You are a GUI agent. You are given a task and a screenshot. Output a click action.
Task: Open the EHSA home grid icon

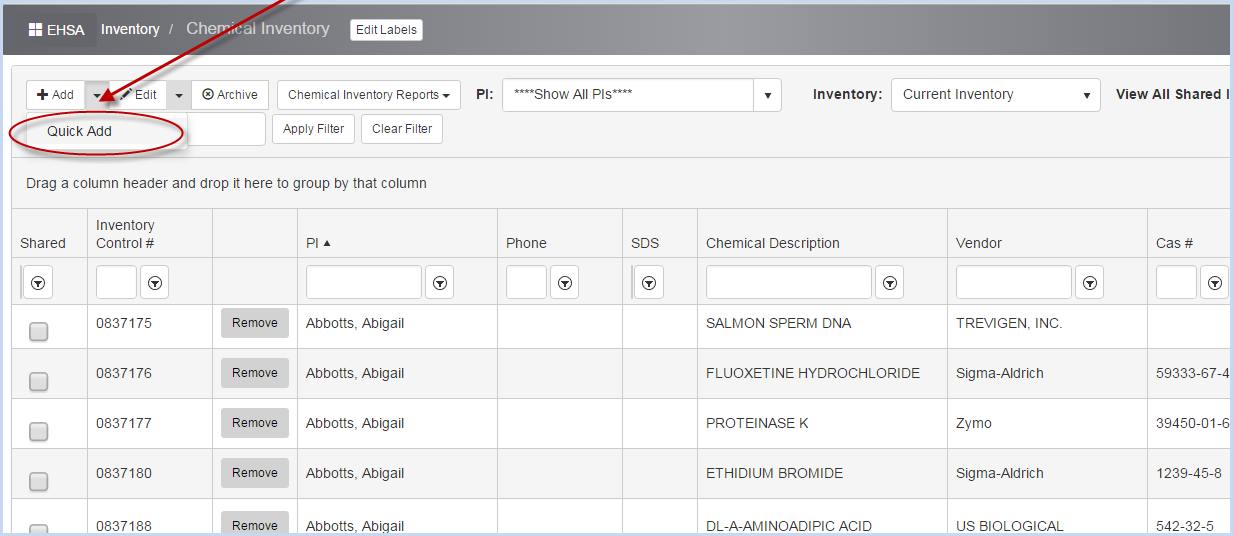(35, 30)
